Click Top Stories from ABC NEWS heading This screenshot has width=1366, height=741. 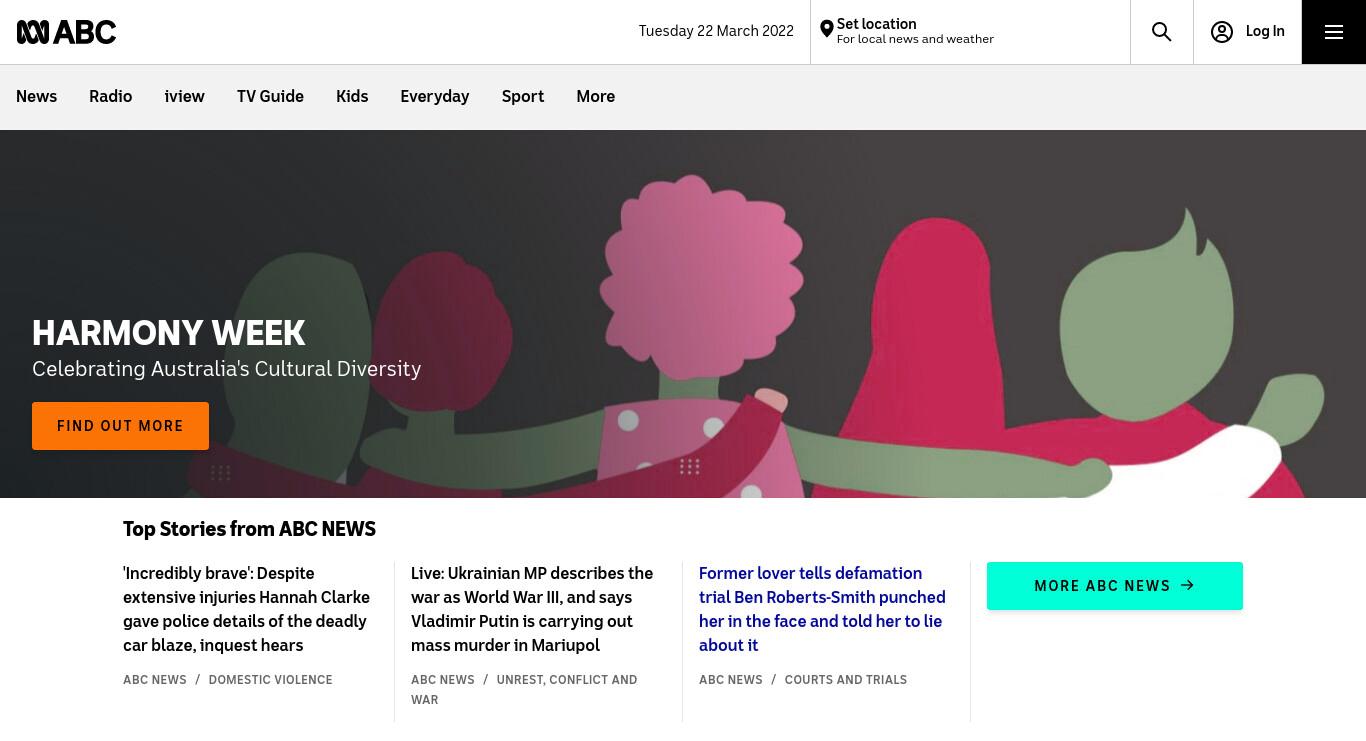pyautogui.click(x=249, y=529)
